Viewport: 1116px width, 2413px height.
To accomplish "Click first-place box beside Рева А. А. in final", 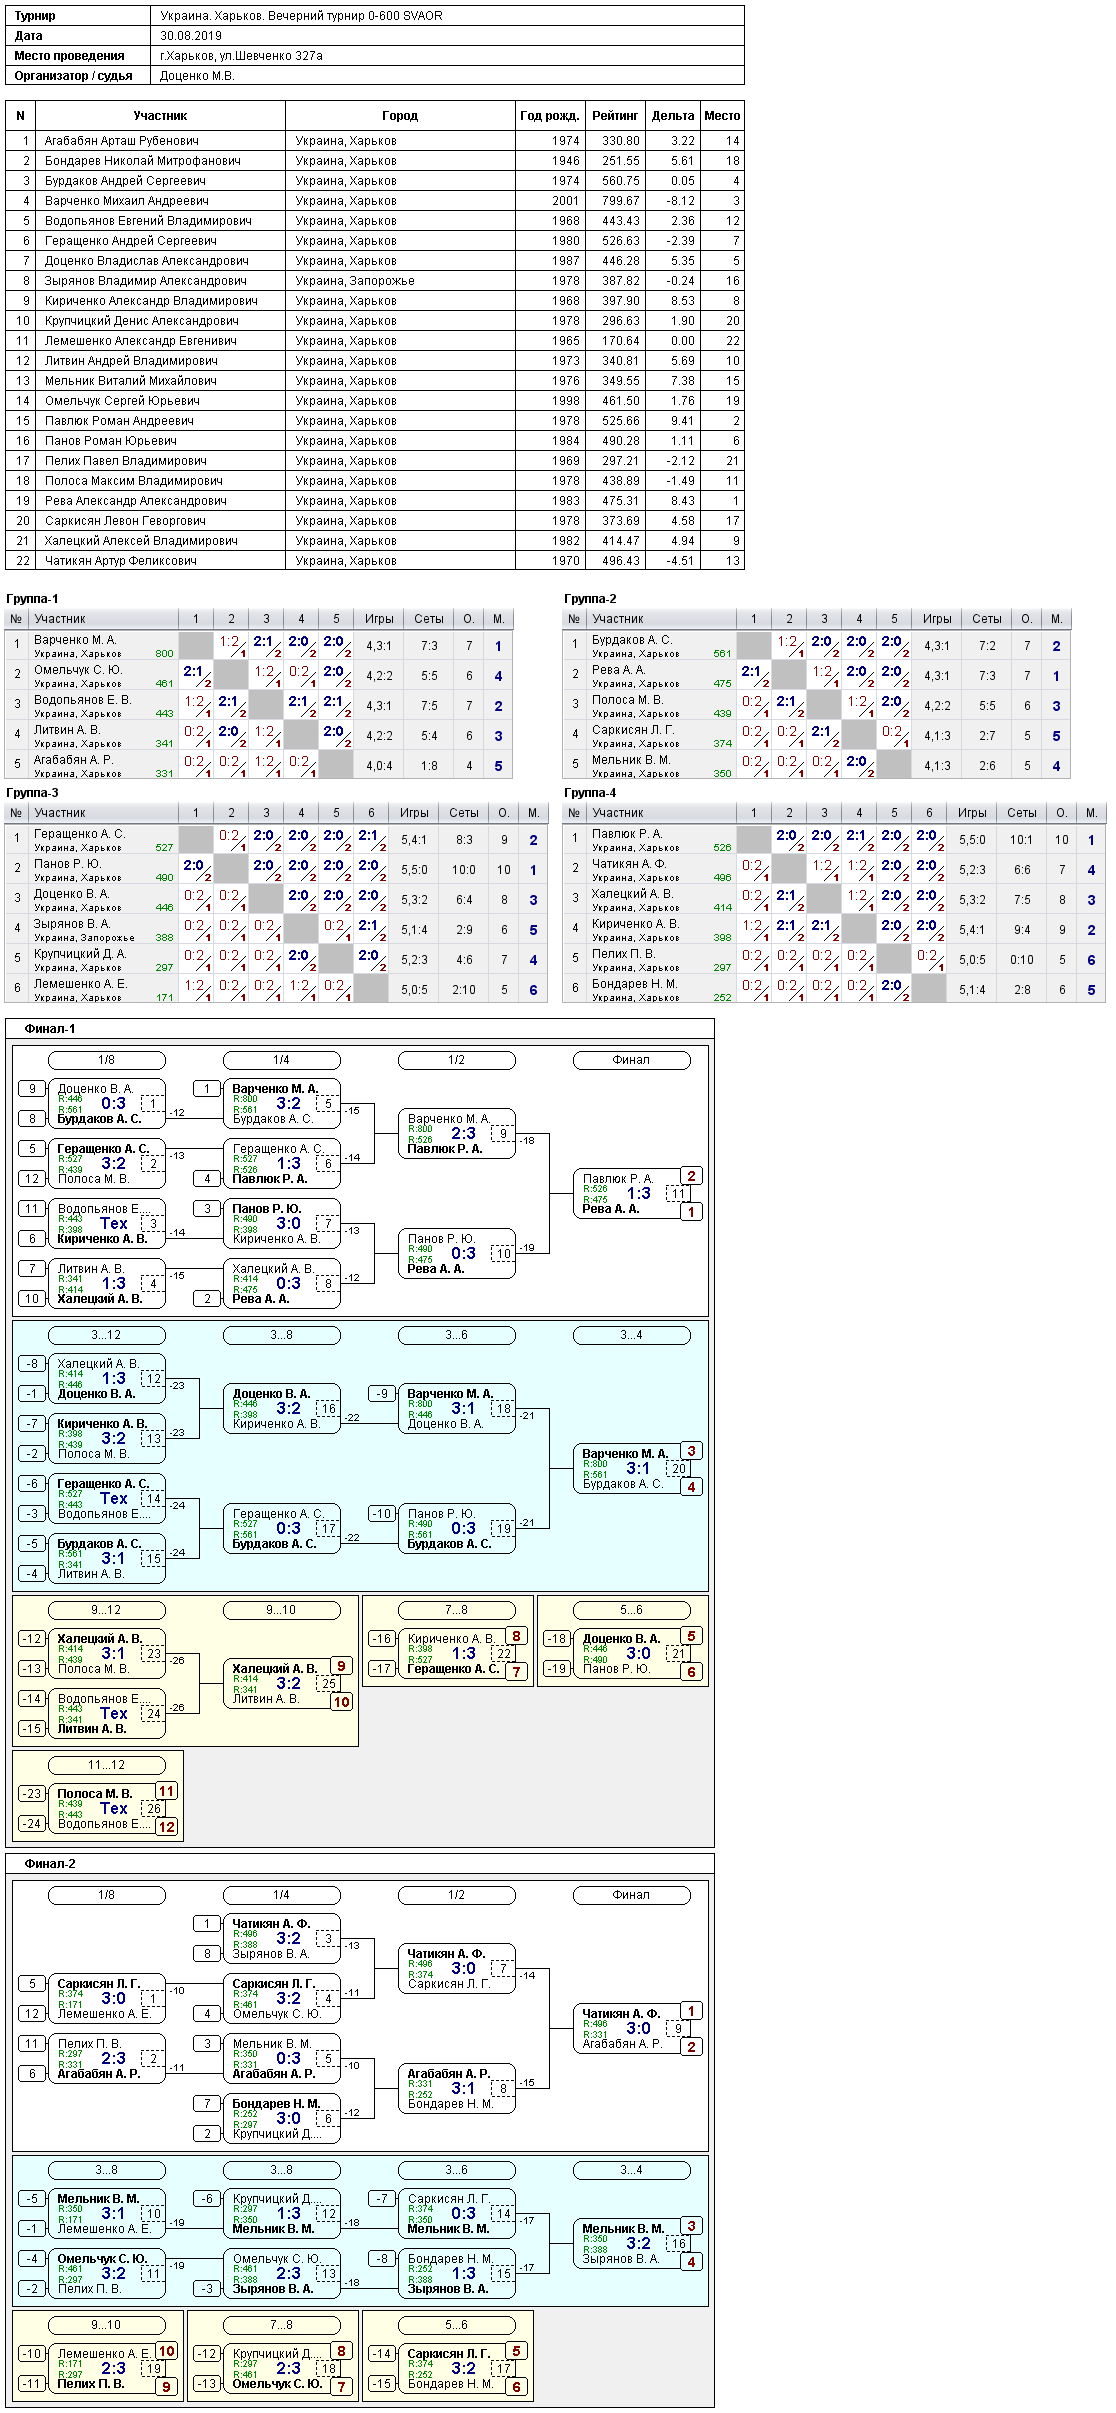I will [691, 1212].
